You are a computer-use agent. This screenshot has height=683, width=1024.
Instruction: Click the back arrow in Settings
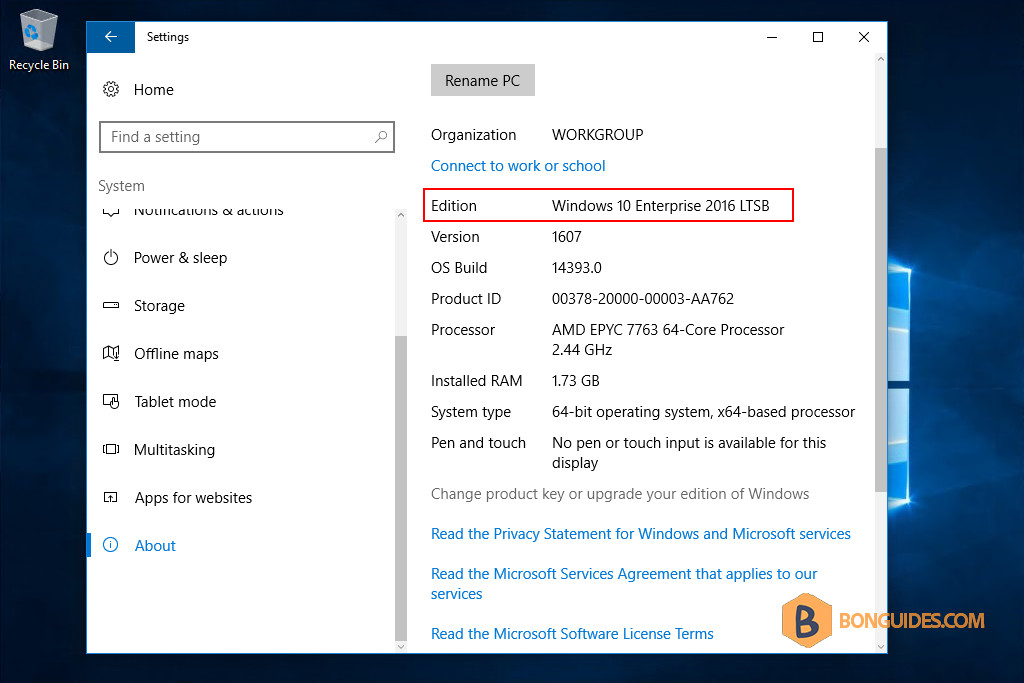111,37
